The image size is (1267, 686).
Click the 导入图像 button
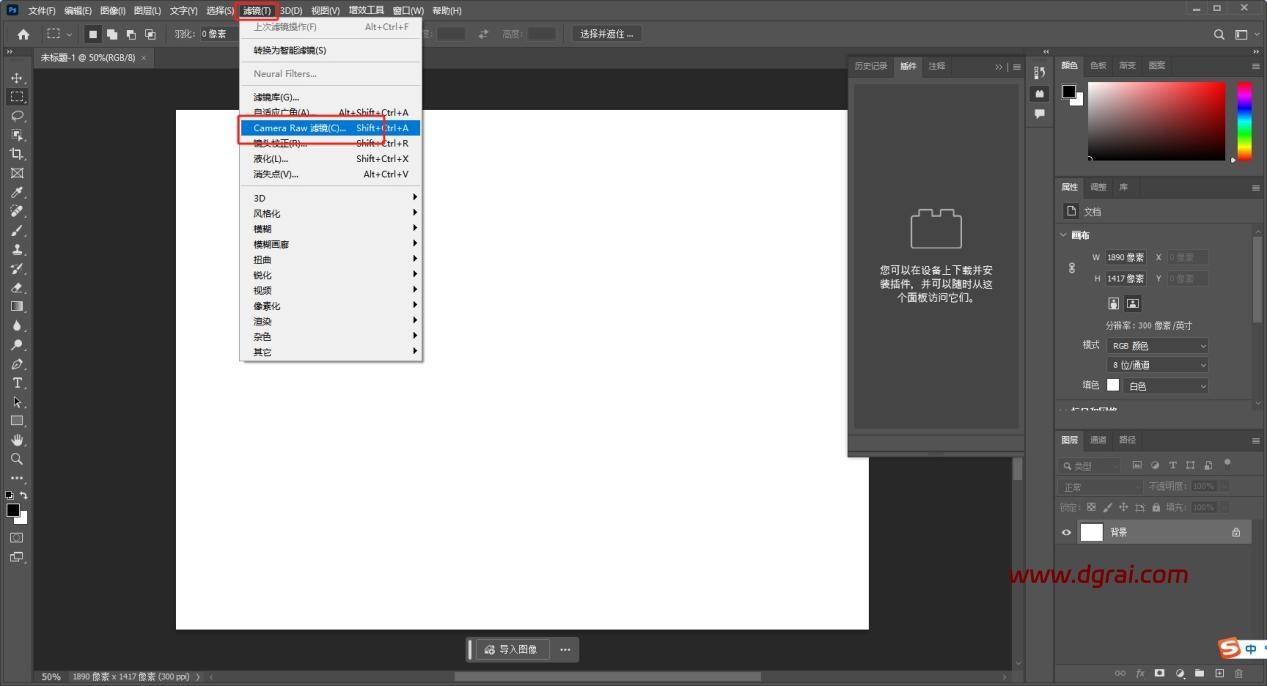[x=512, y=649]
